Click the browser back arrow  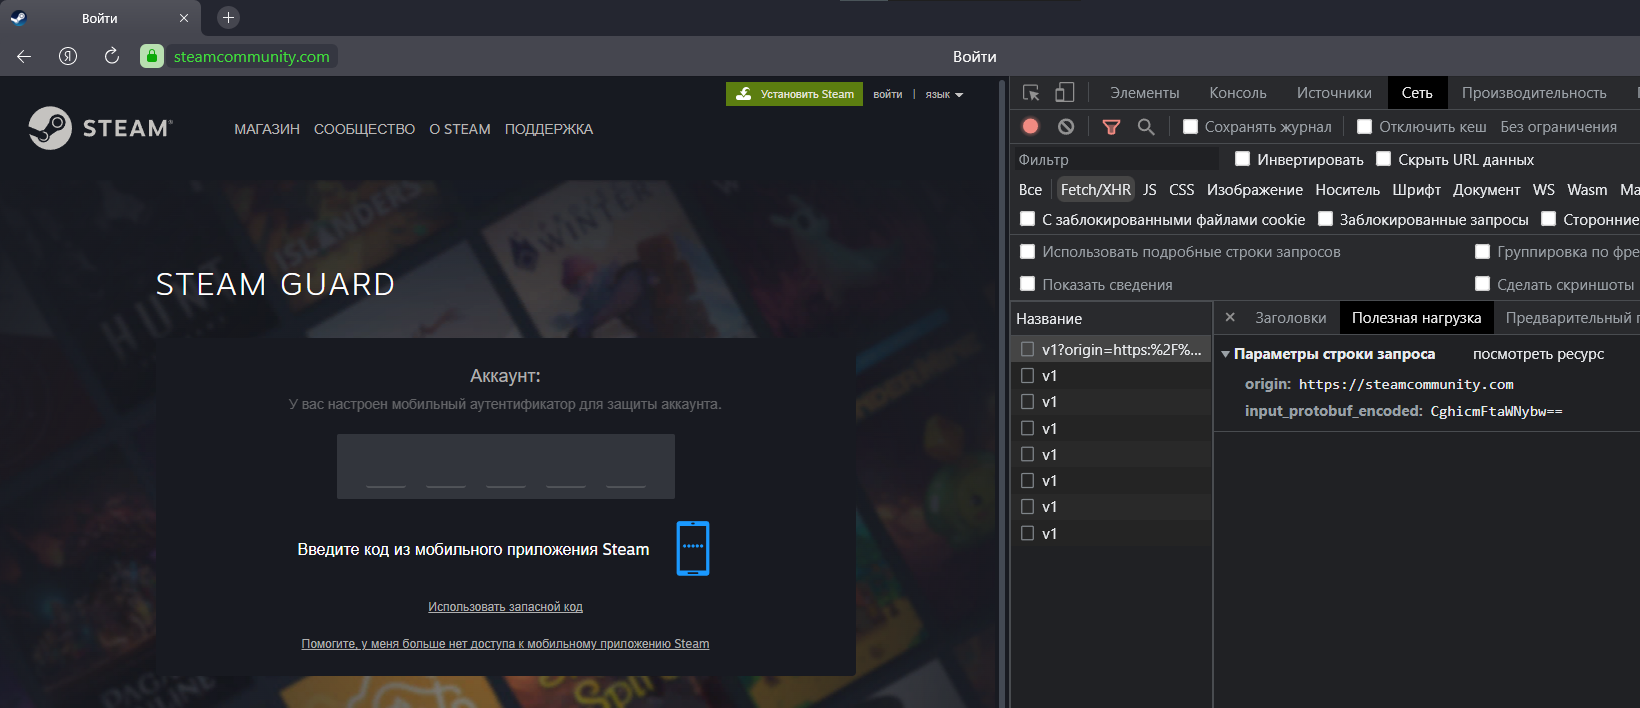(24, 56)
